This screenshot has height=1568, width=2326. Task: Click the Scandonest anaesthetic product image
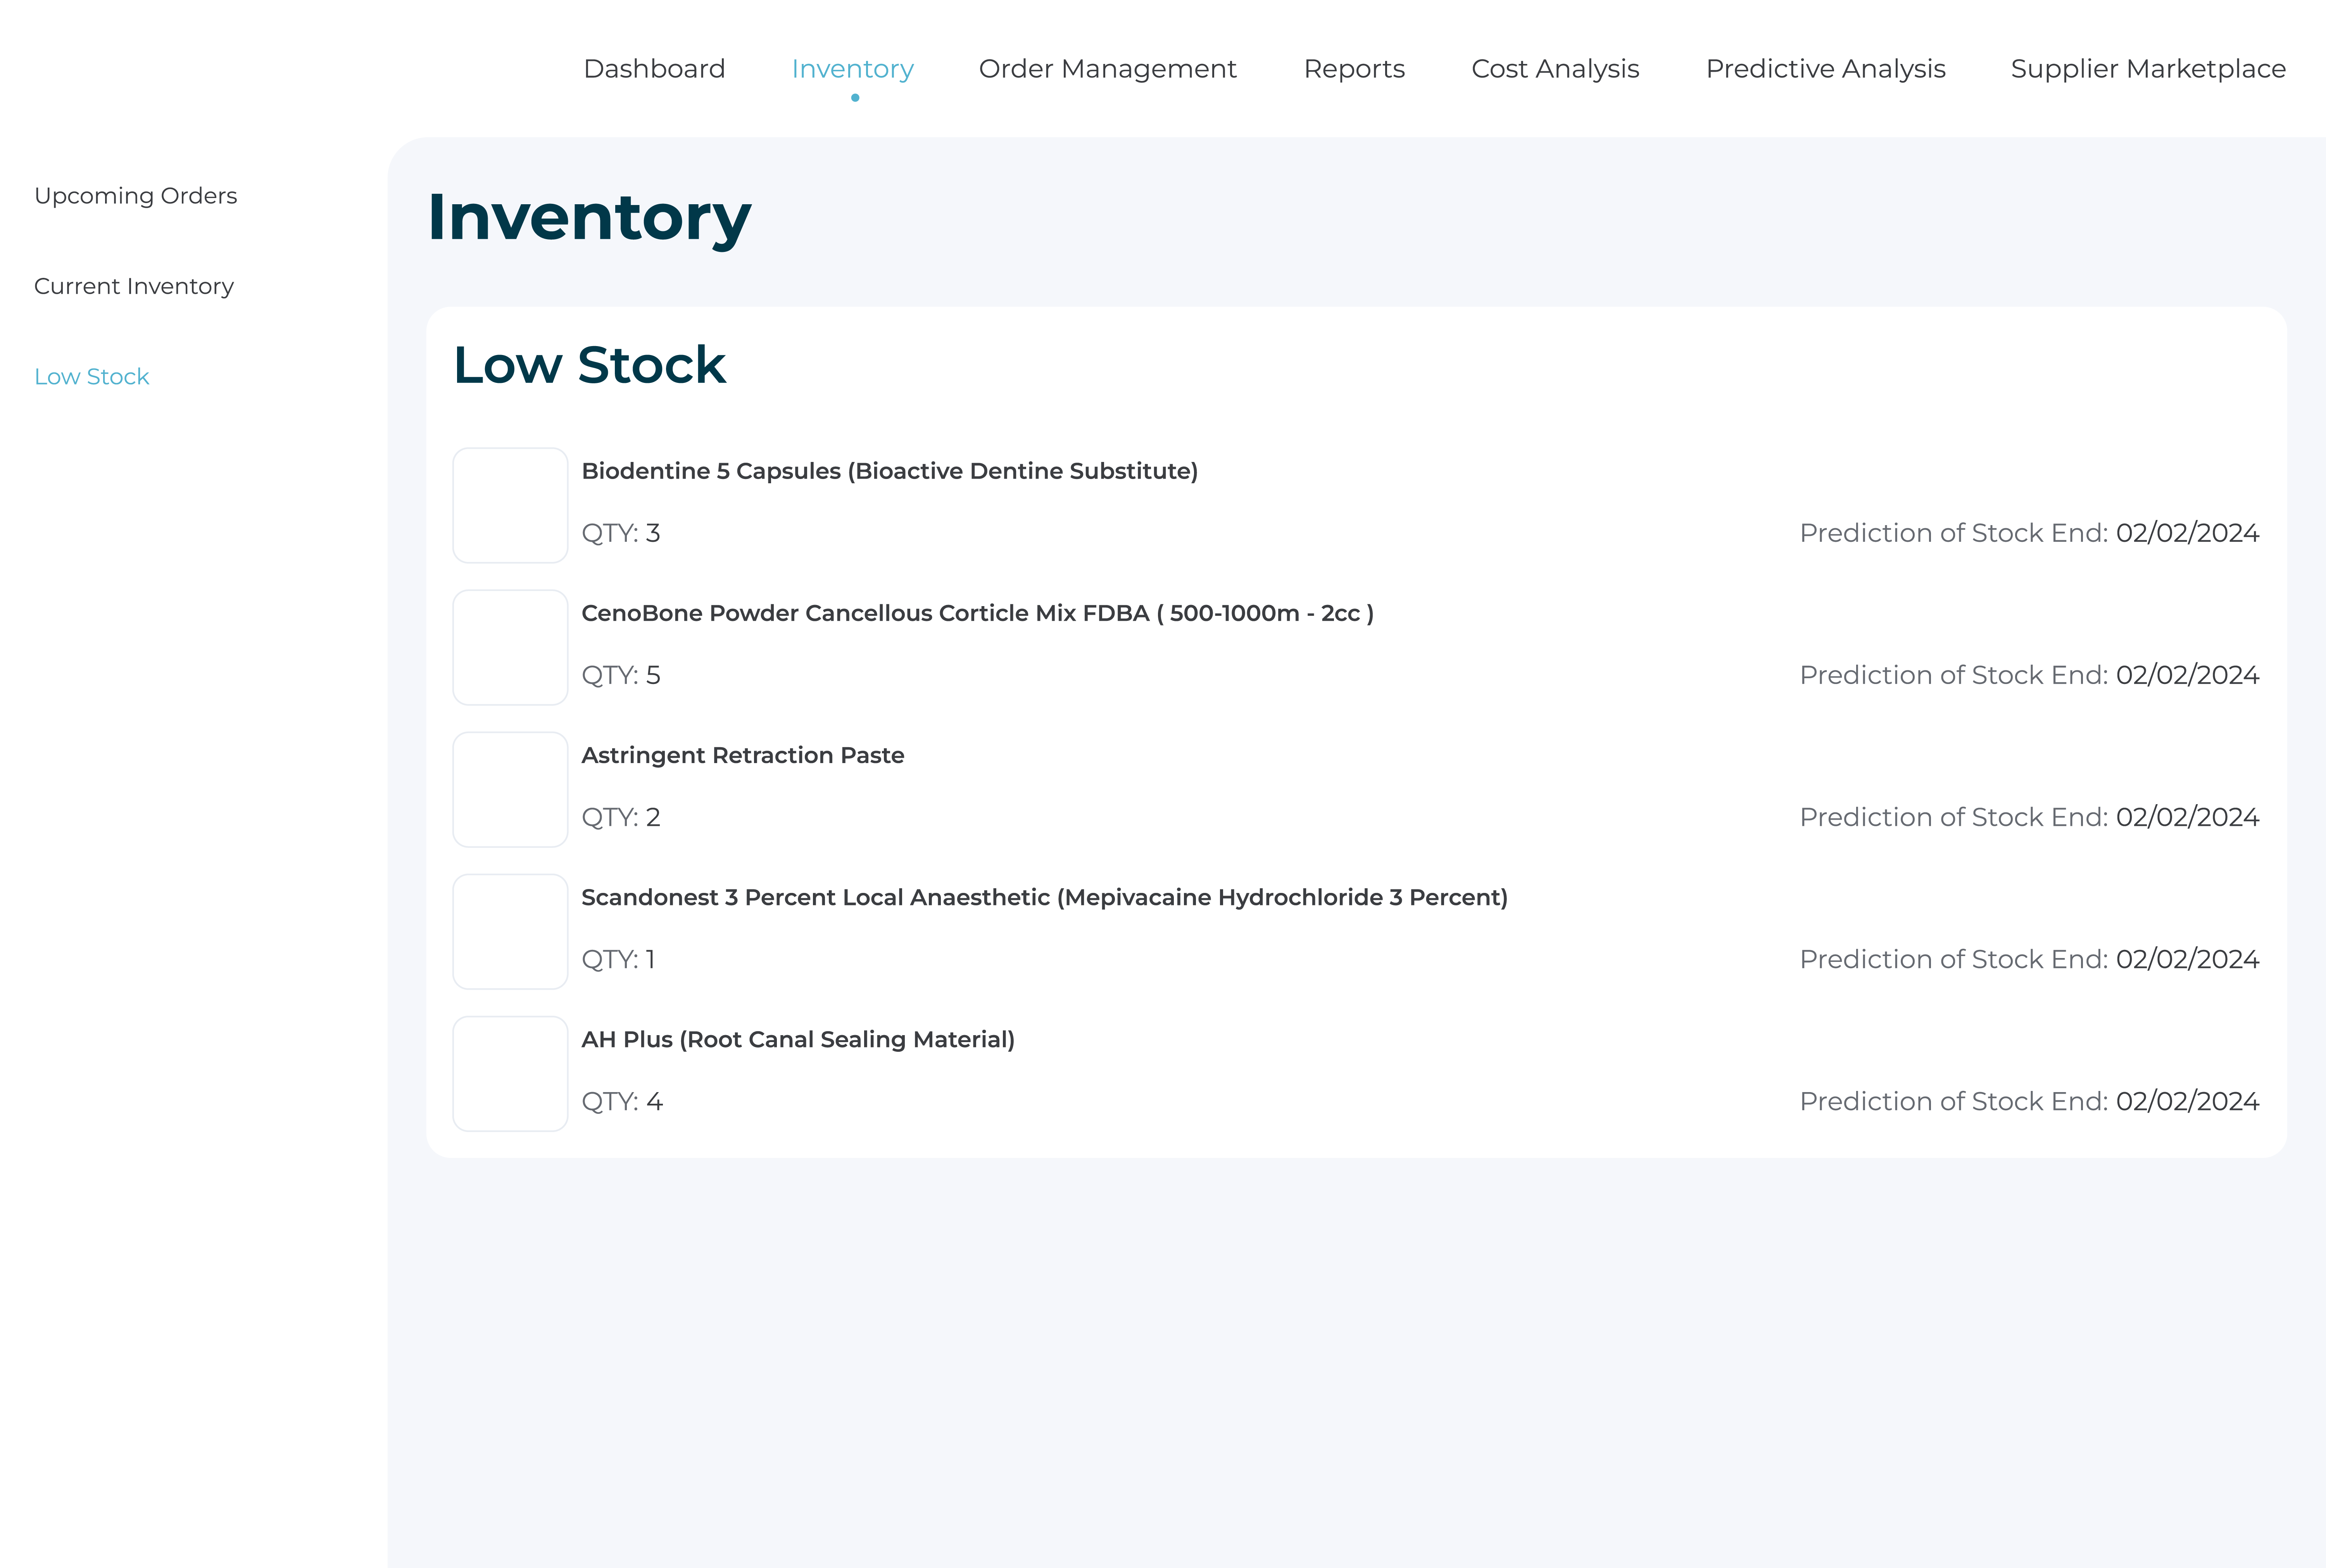click(x=510, y=931)
